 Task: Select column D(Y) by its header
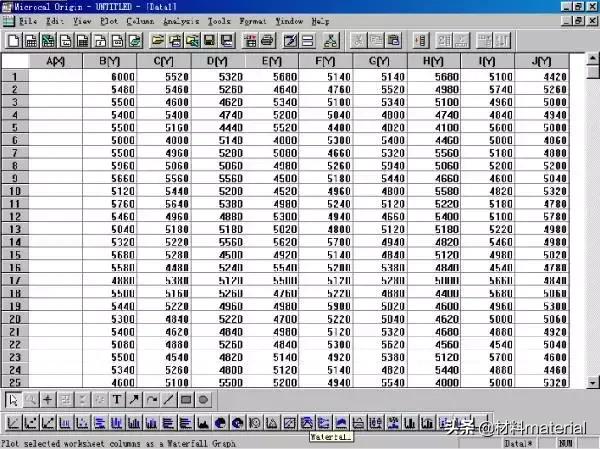217,61
